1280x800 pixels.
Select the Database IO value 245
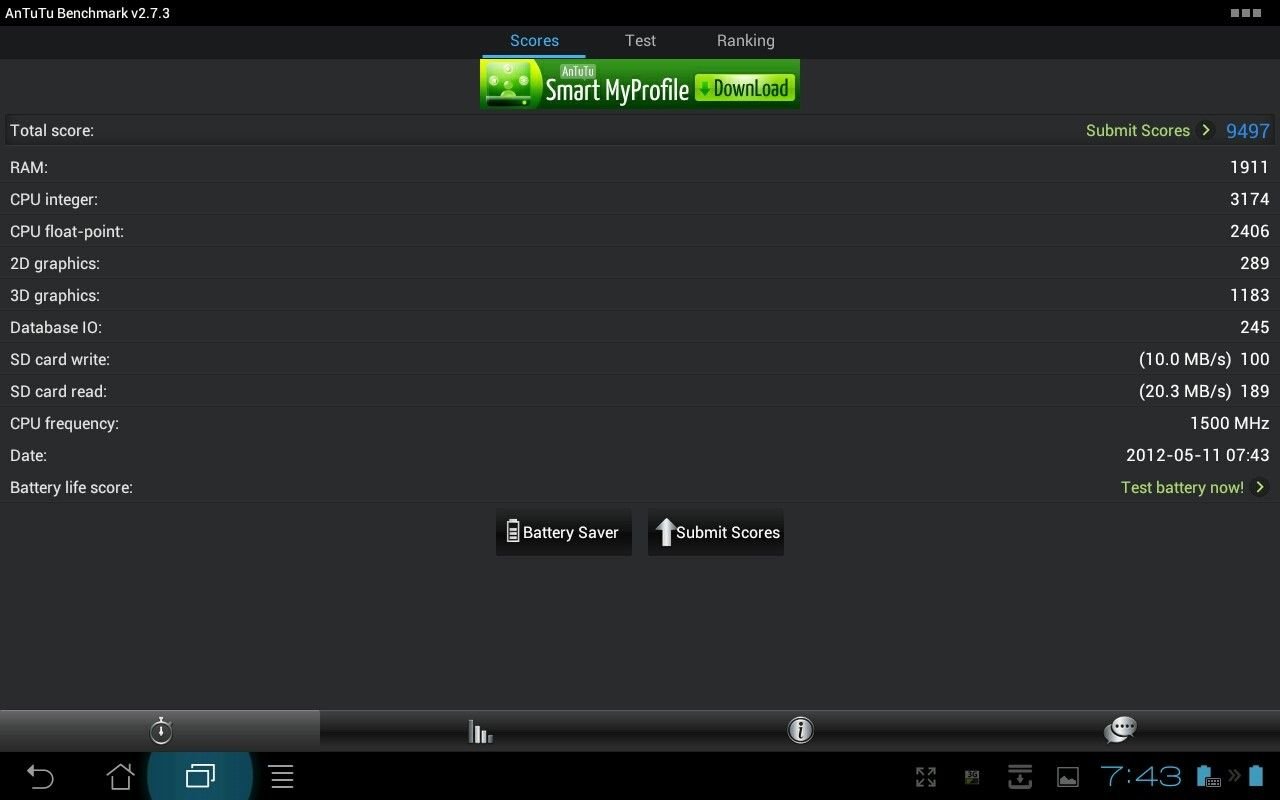click(x=1254, y=327)
